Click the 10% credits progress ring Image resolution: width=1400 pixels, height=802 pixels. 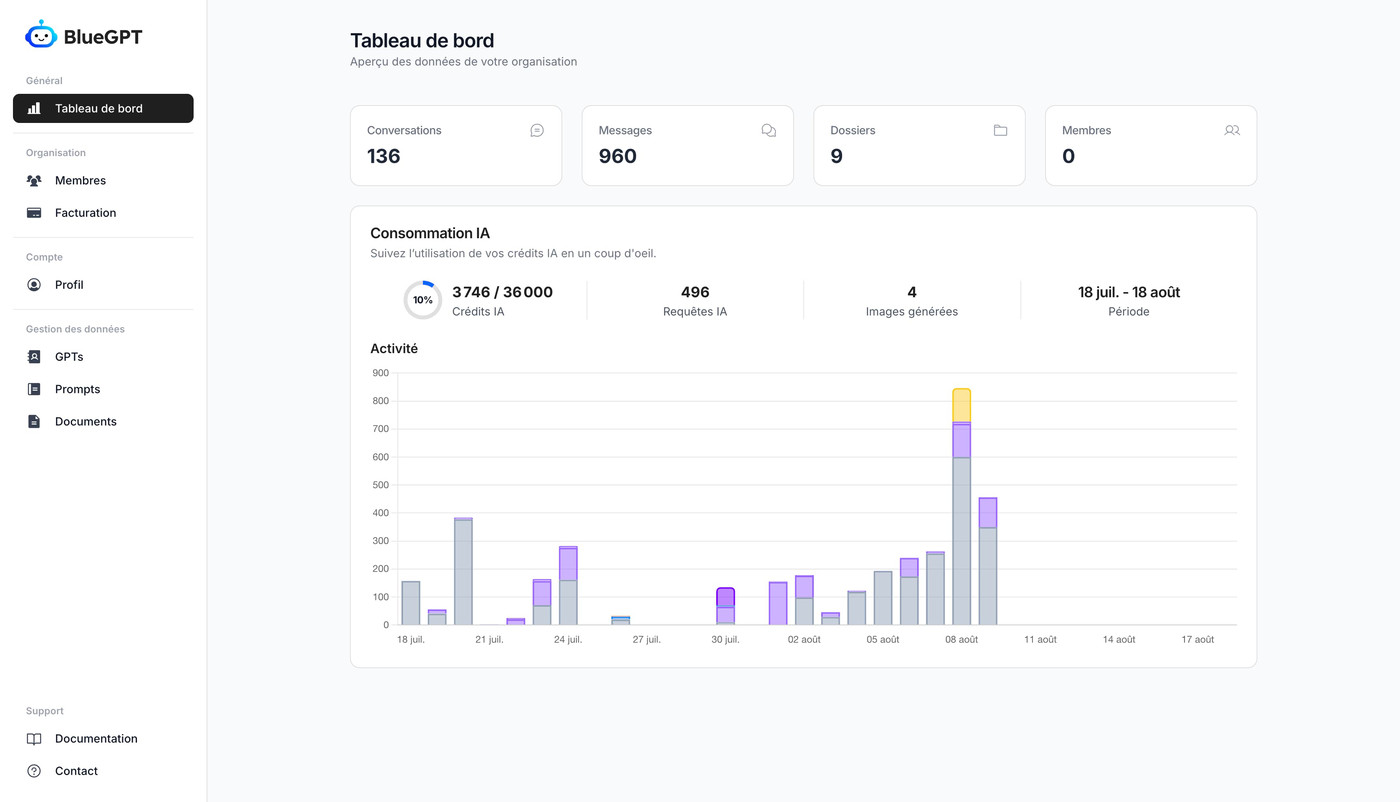tap(420, 298)
